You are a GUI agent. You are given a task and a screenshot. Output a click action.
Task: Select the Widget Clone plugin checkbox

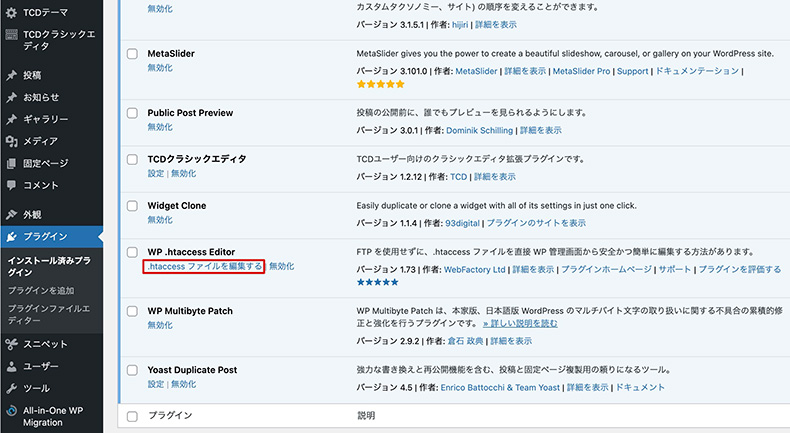[132, 206]
